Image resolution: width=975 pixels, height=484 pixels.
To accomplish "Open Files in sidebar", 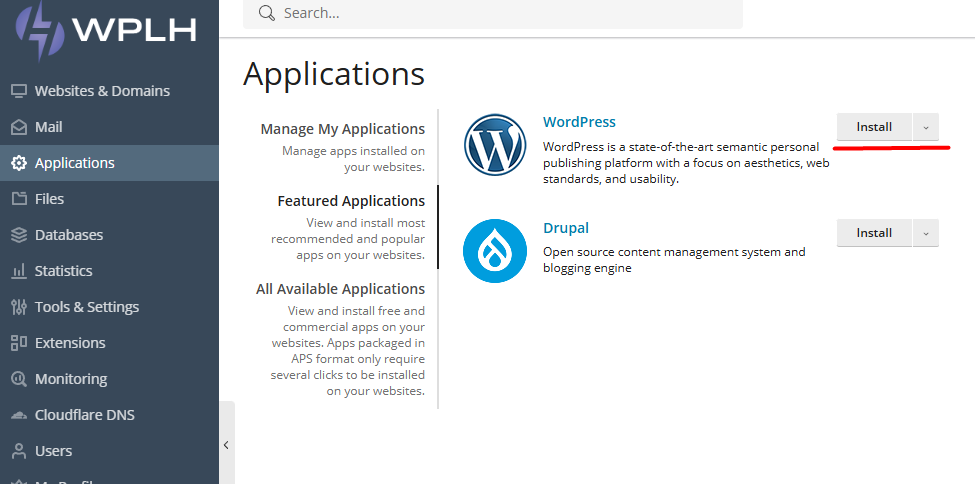I will 109,199.
